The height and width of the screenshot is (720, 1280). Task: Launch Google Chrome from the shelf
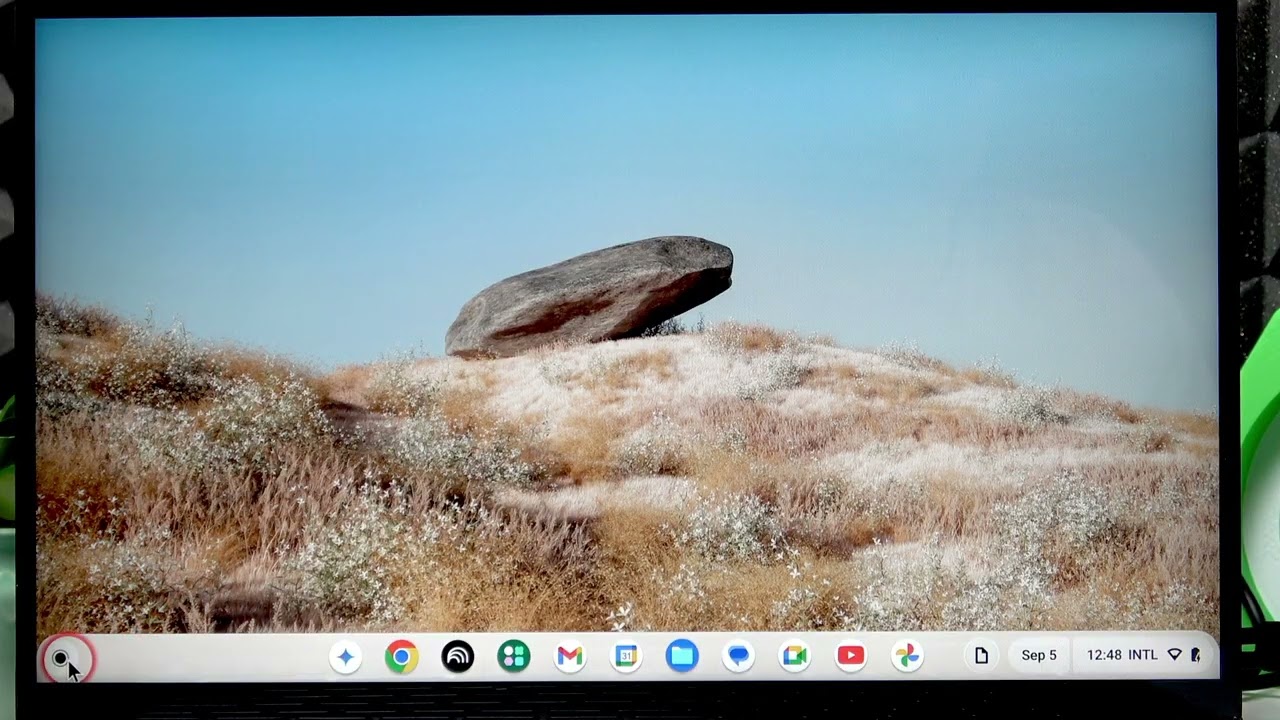401,656
